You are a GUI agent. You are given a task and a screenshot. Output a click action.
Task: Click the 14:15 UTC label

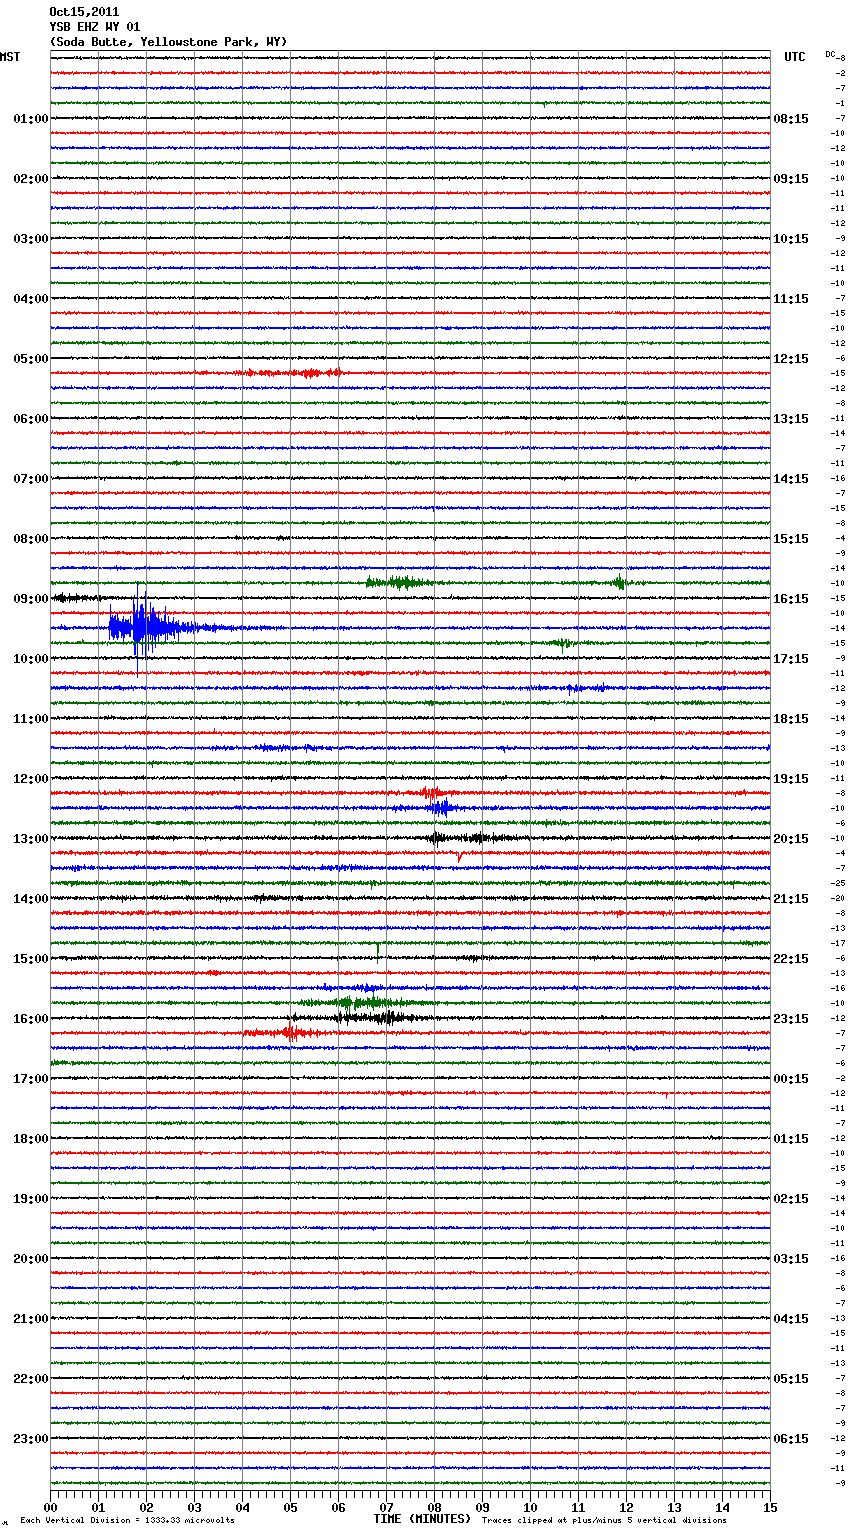click(x=791, y=479)
